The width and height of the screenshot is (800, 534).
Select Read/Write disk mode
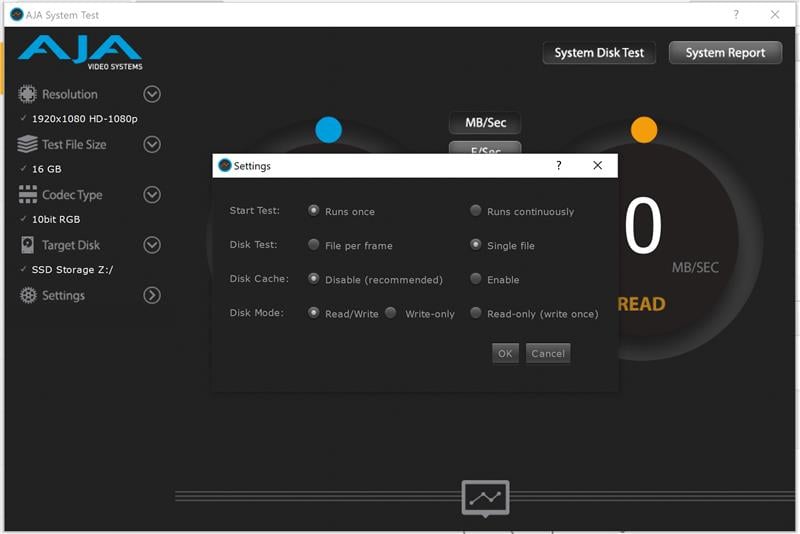(313, 313)
